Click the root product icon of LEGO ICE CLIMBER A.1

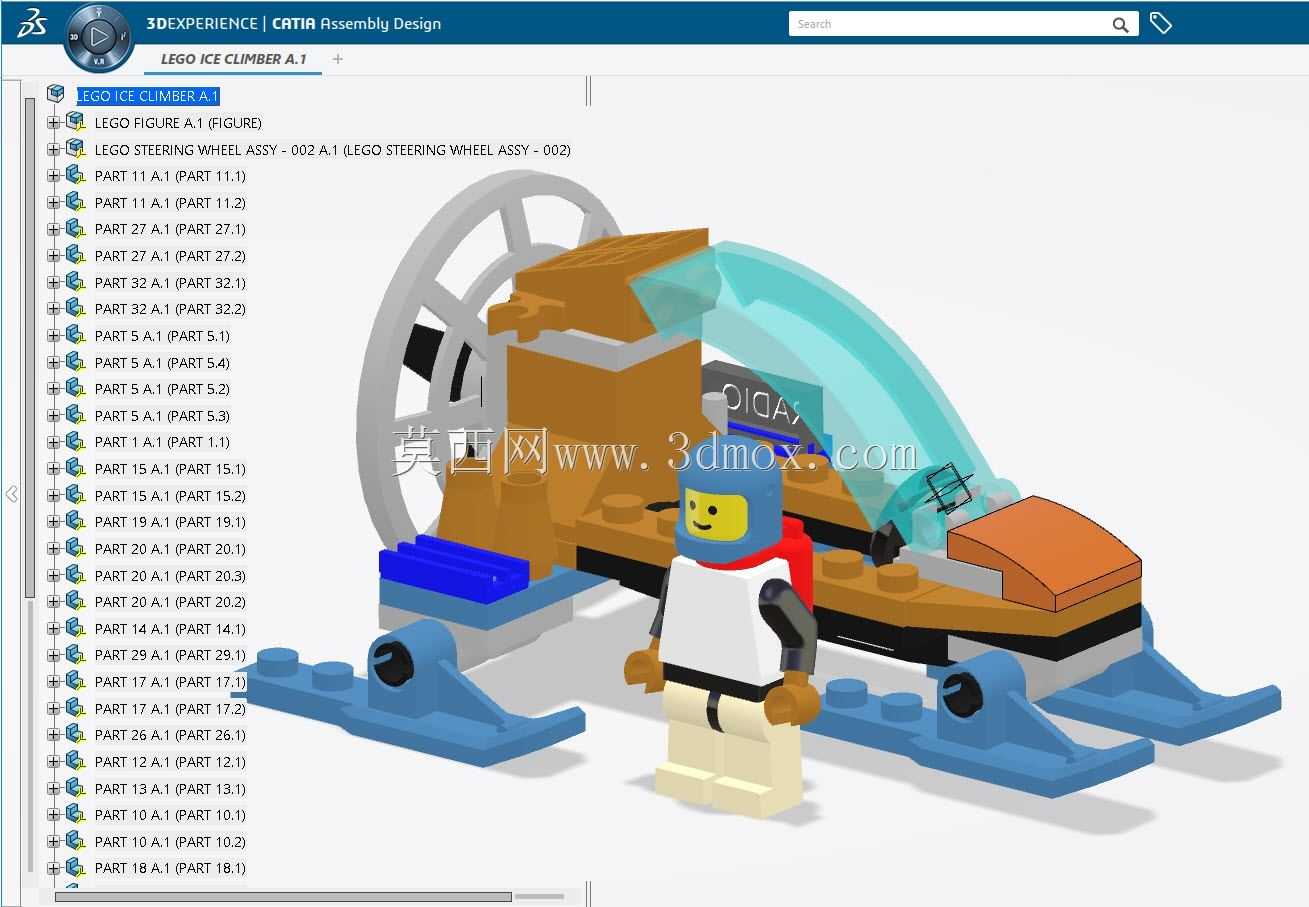pos(56,94)
